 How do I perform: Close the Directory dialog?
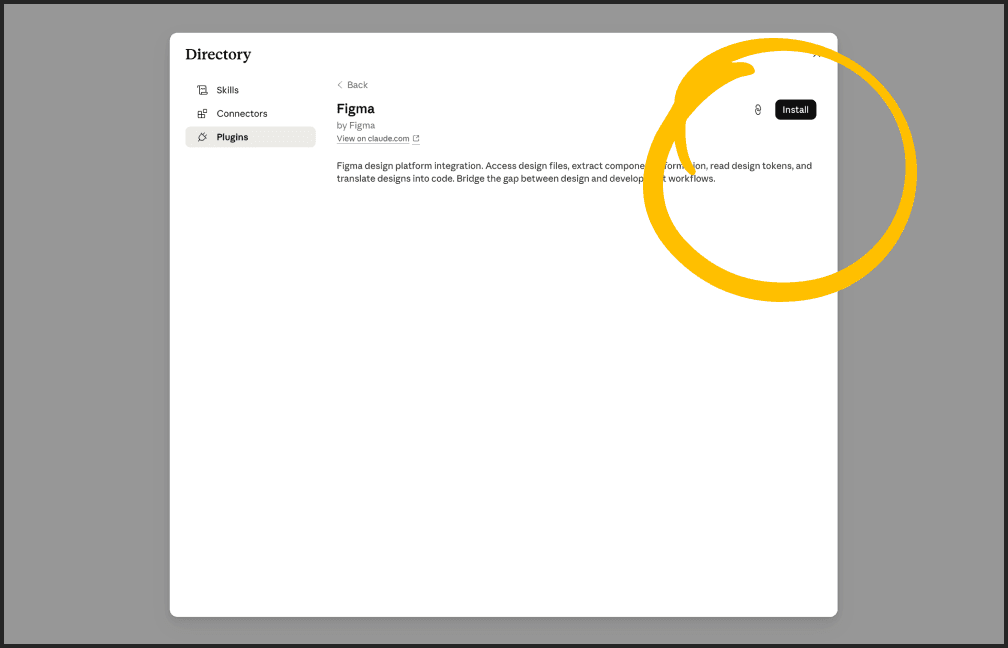[816, 55]
